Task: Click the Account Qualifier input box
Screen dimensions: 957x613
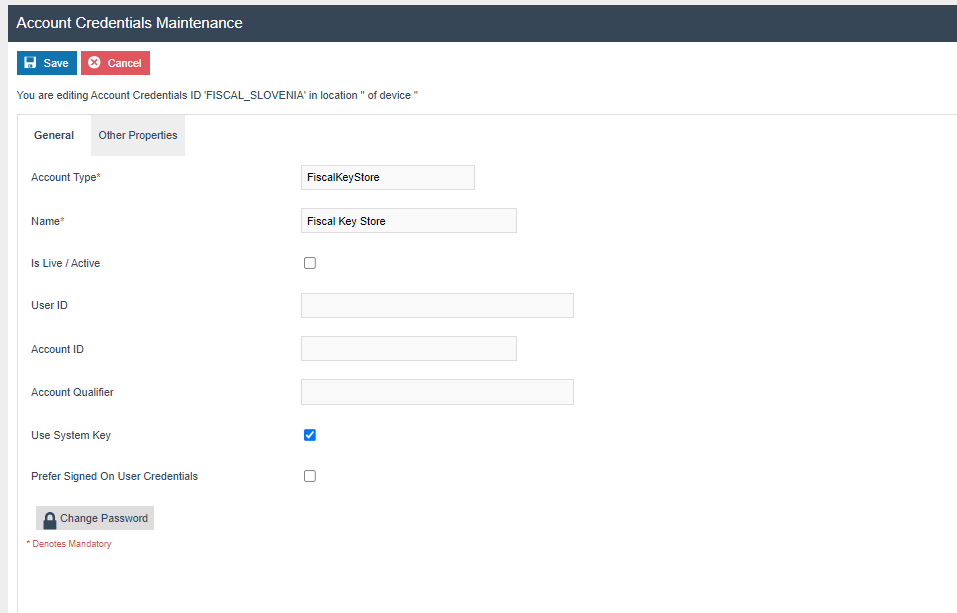Action: click(x=437, y=392)
